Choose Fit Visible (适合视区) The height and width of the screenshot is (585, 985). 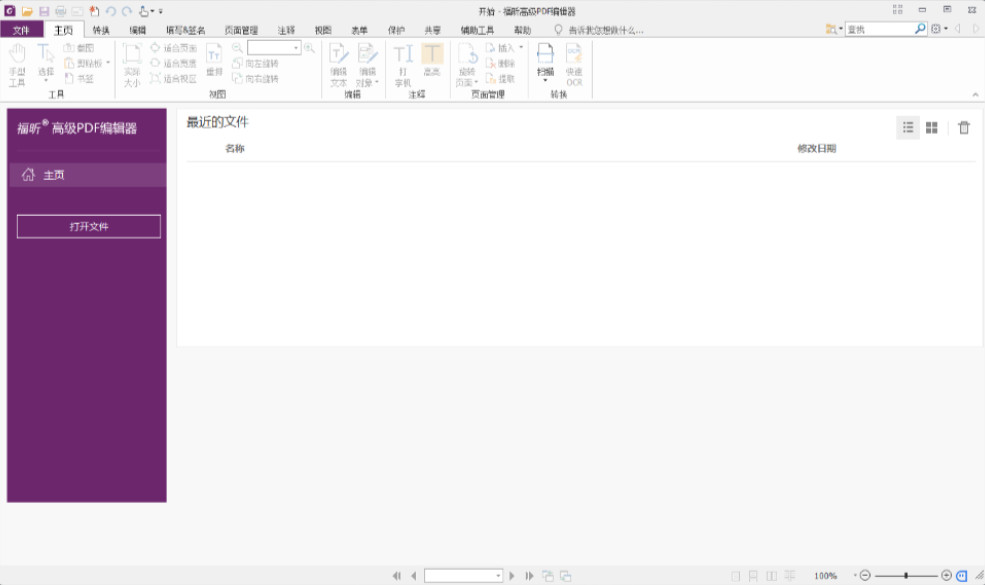[173, 79]
